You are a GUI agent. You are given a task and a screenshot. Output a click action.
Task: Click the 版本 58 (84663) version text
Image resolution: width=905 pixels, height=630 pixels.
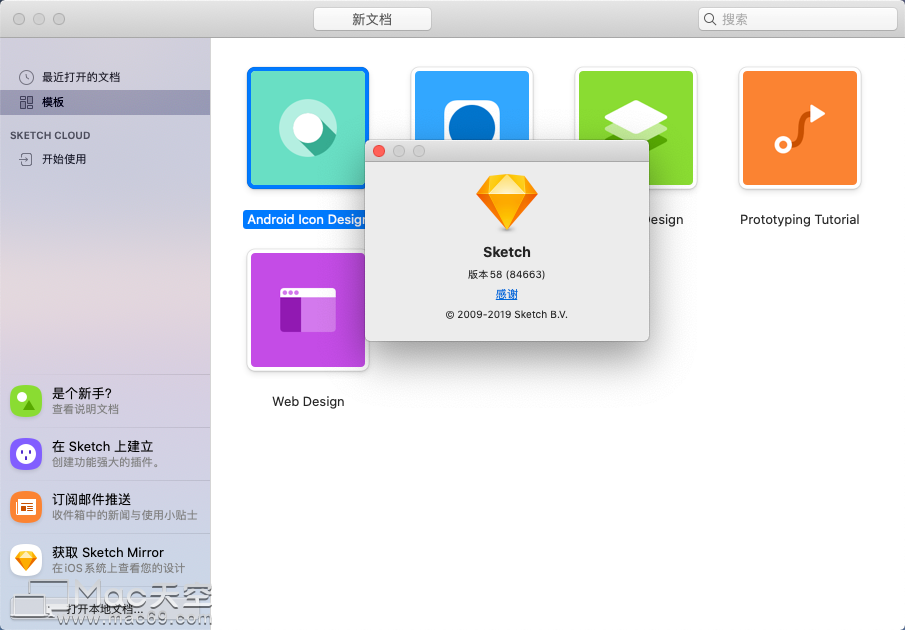coord(506,275)
